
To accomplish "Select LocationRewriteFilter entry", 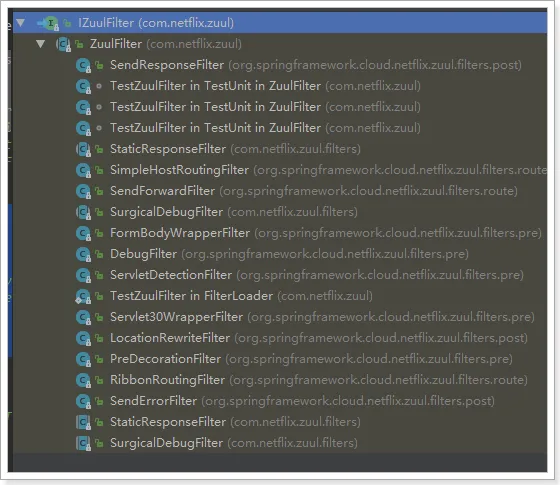I will tap(170, 338).
